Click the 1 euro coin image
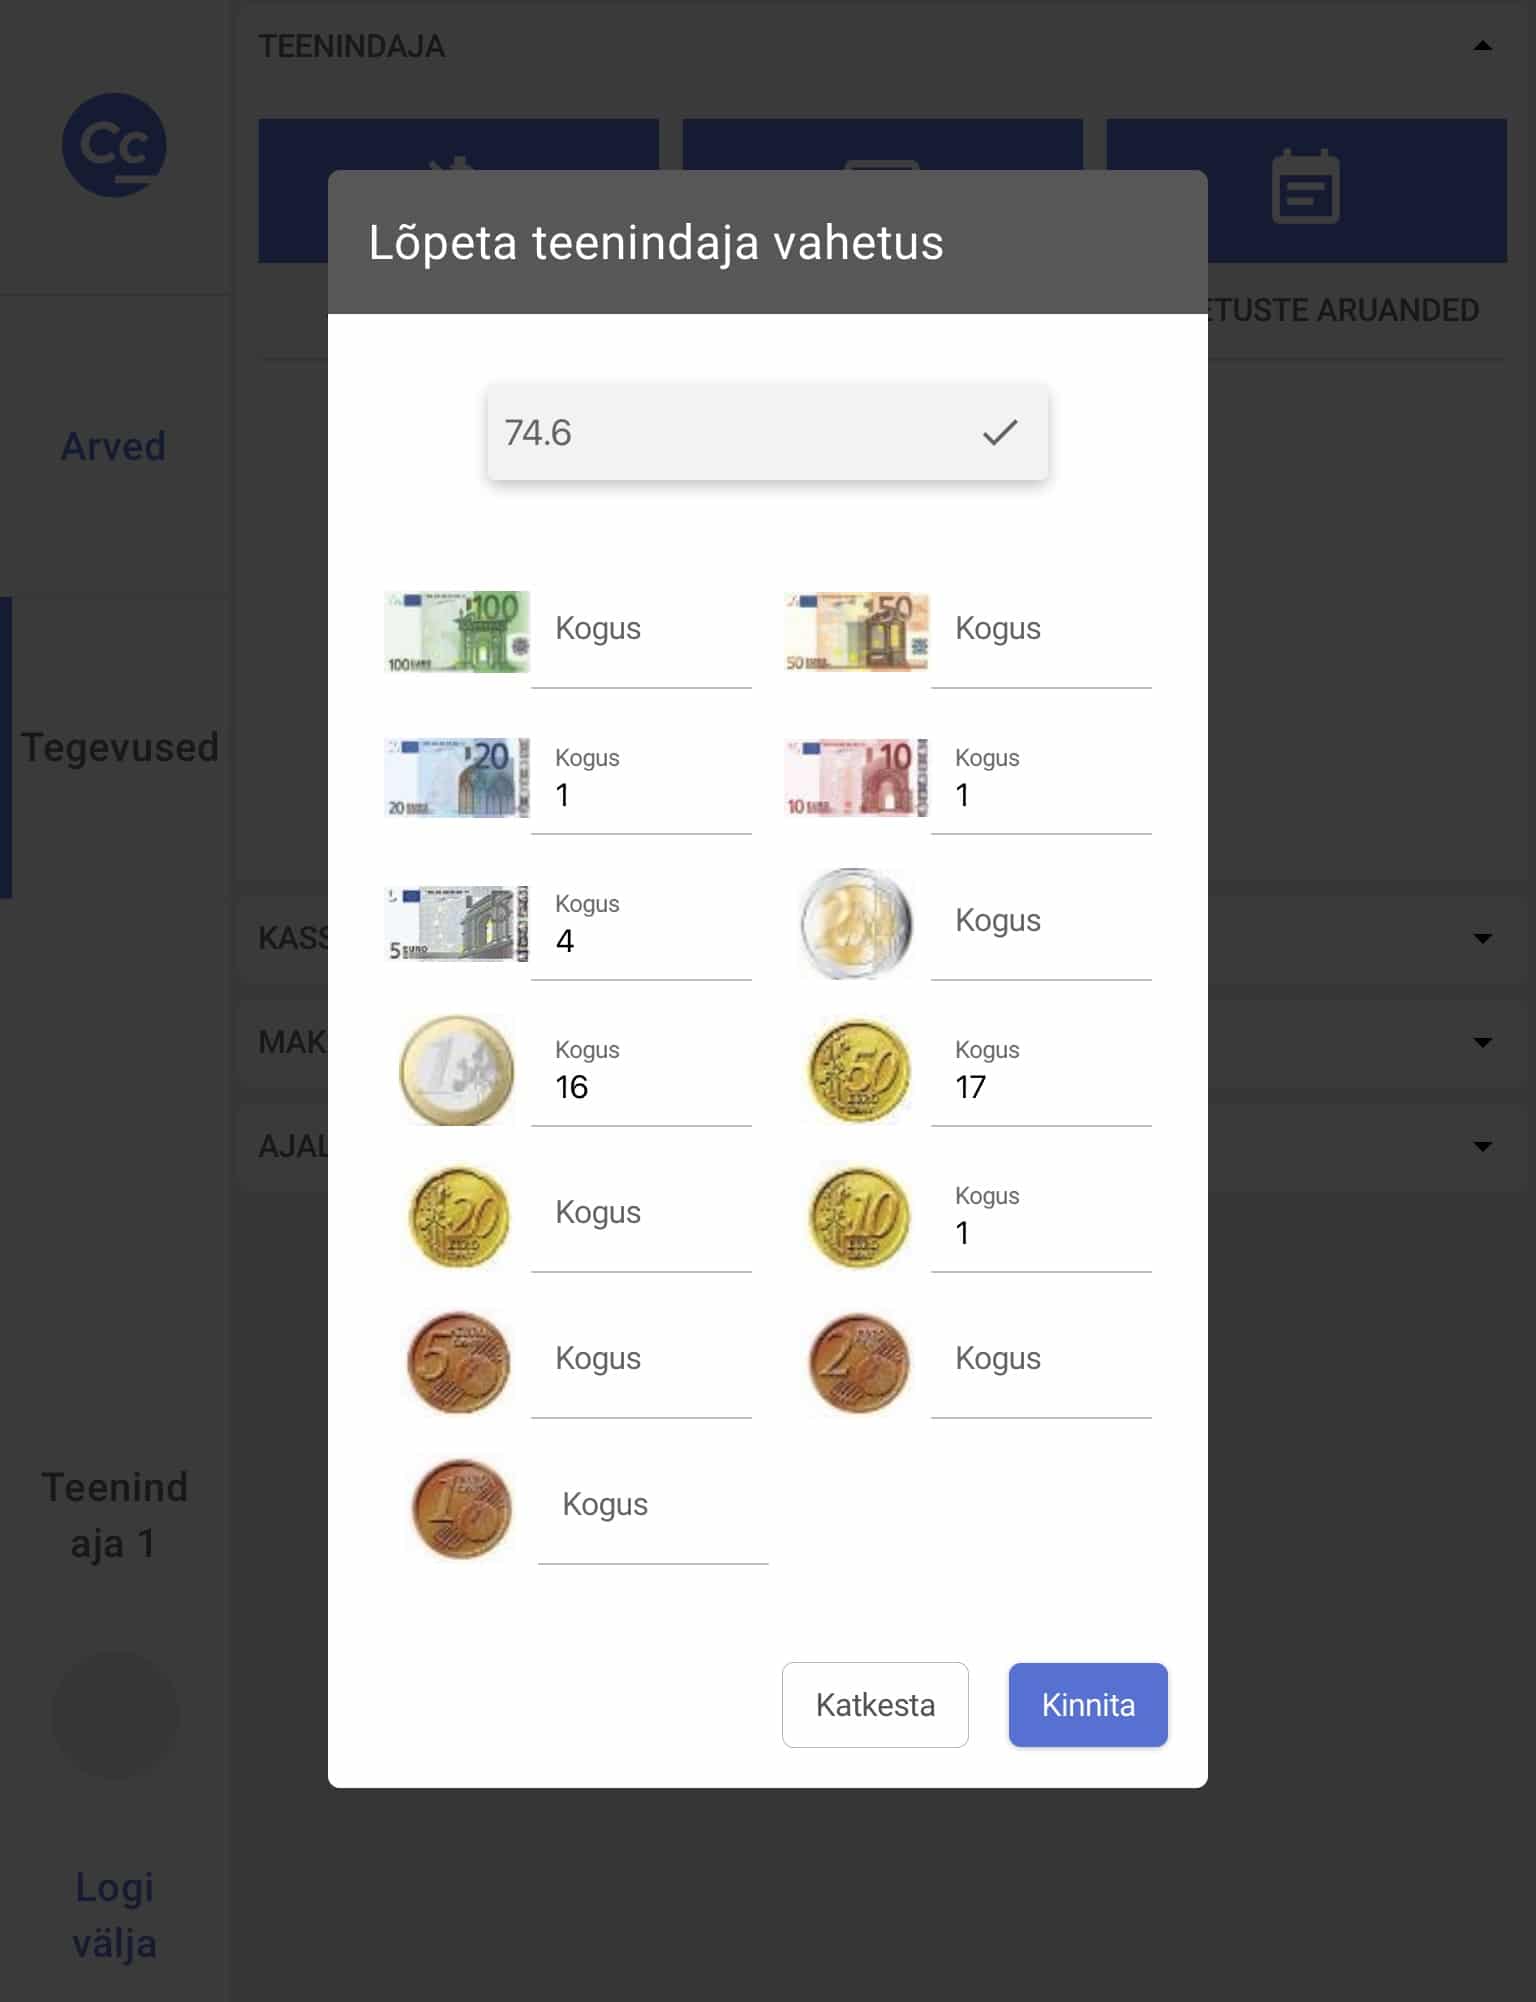The image size is (1536, 2002). click(x=457, y=1070)
